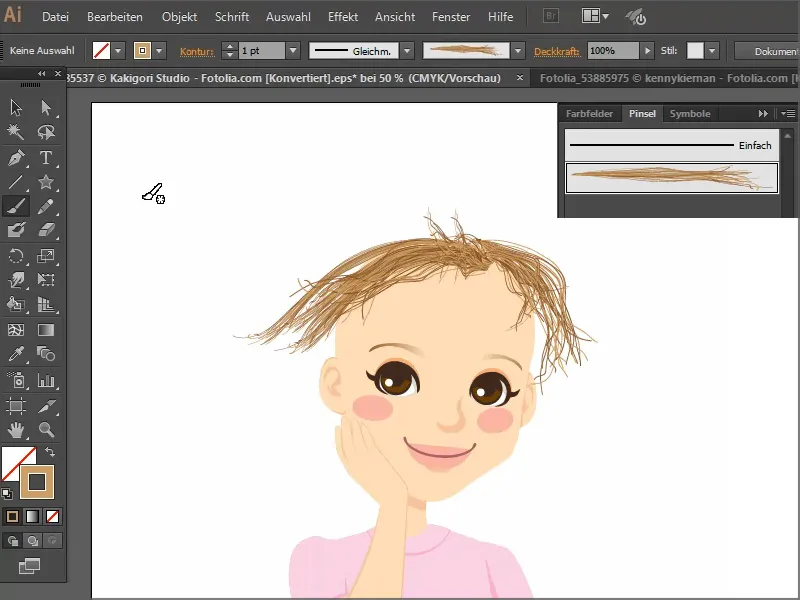
Task: Select the Slice tool
Action: click(x=46, y=406)
